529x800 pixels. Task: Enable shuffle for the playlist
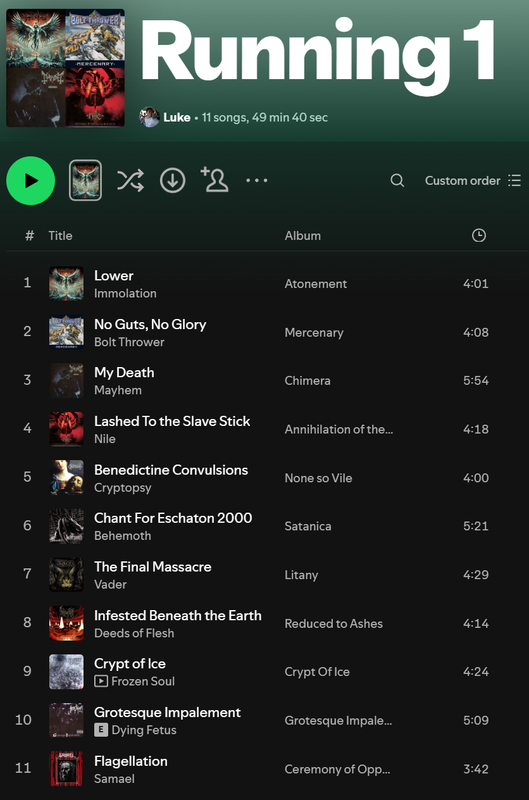[x=131, y=181]
